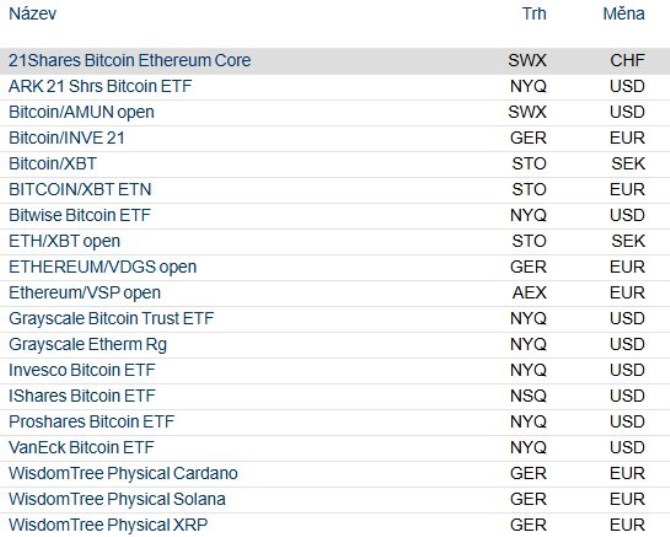The image size is (670, 537).
Task: Open BITCOIN/XBT ETN detail
Action: tap(80, 190)
